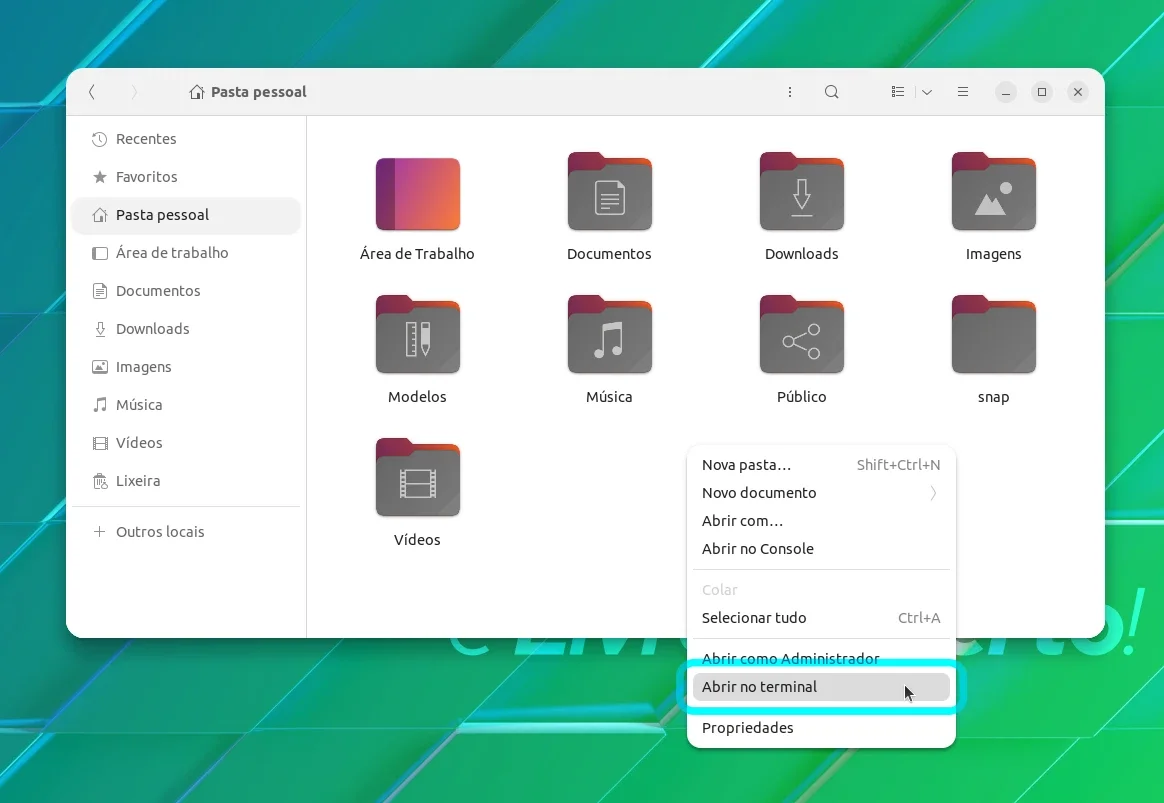Choose Abrir no Console
The width and height of the screenshot is (1164, 803).
pos(821,549)
